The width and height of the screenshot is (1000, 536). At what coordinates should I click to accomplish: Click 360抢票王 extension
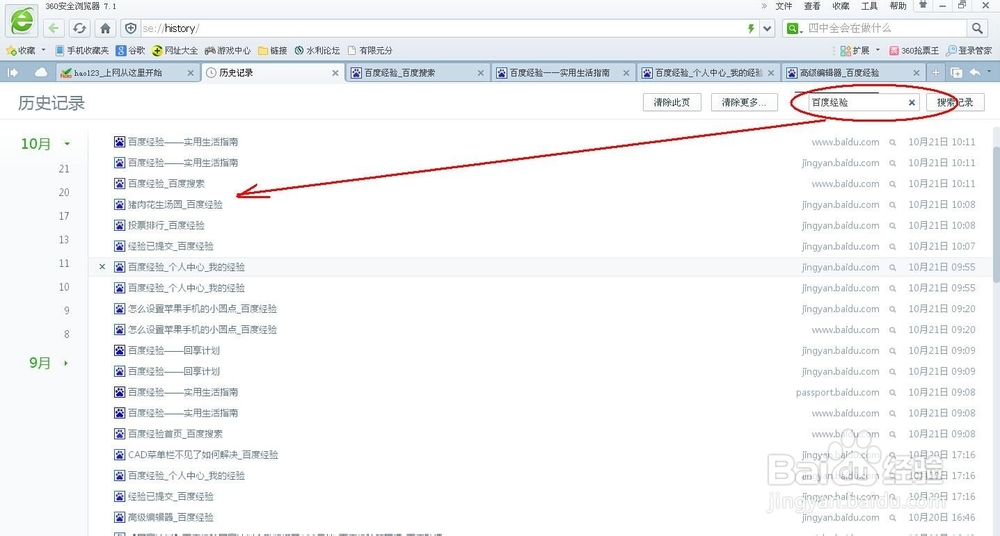coord(914,50)
